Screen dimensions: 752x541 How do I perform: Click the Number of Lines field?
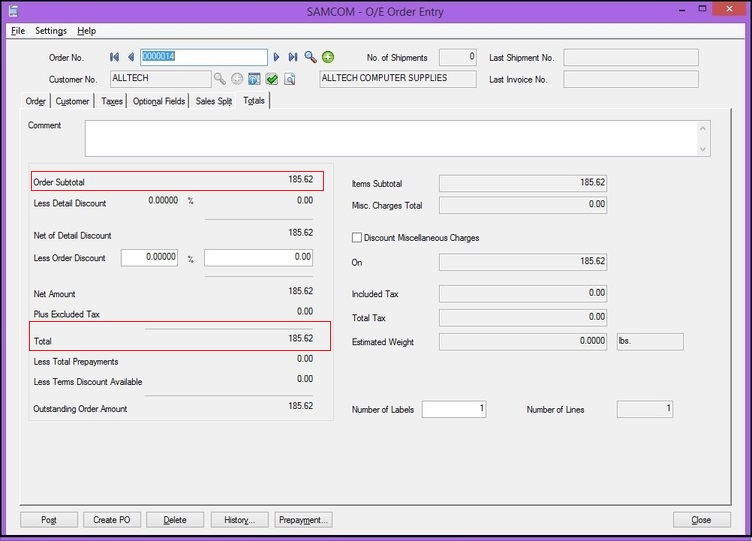(x=645, y=409)
